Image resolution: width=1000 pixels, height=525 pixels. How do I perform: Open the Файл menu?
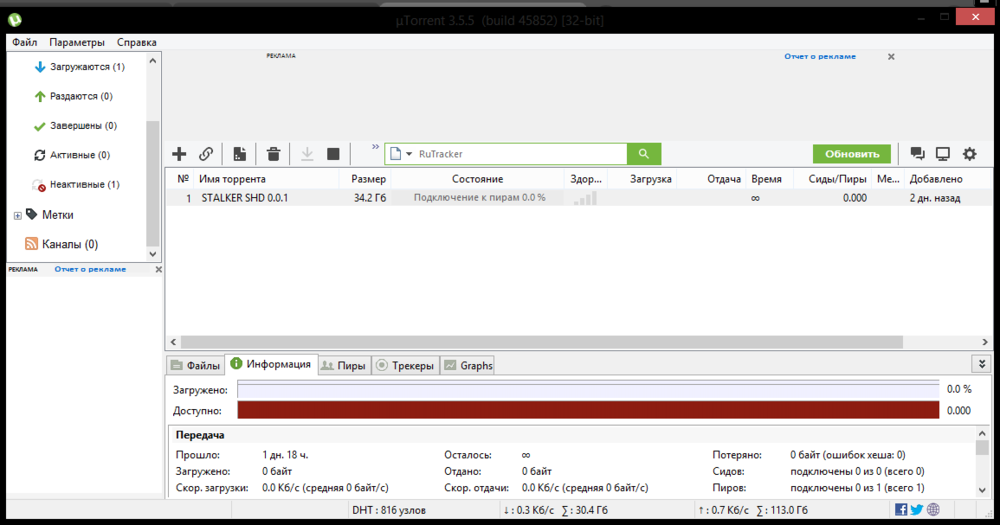(x=24, y=42)
